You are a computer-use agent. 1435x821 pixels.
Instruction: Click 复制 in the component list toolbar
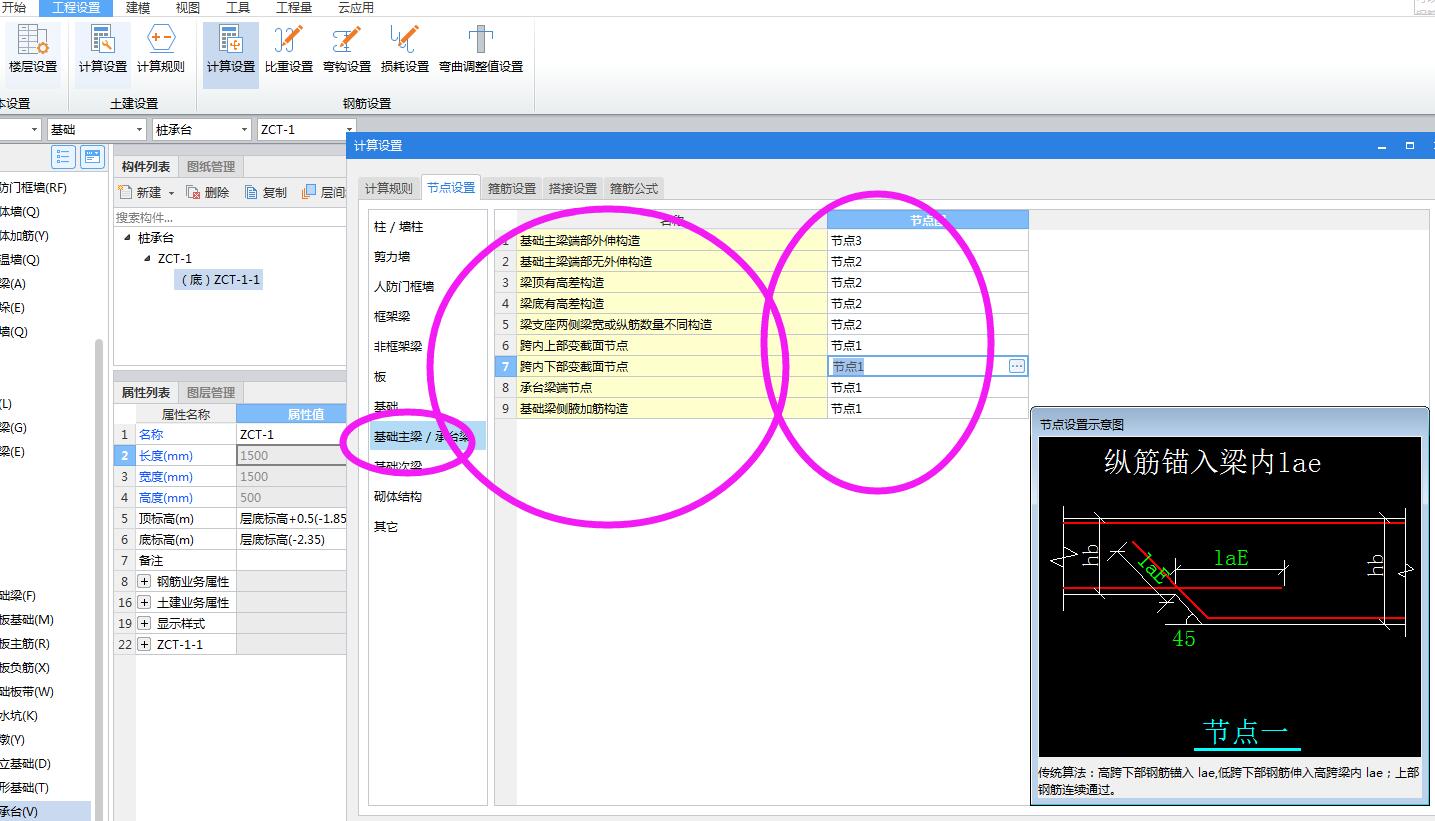(x=266, y=192)
